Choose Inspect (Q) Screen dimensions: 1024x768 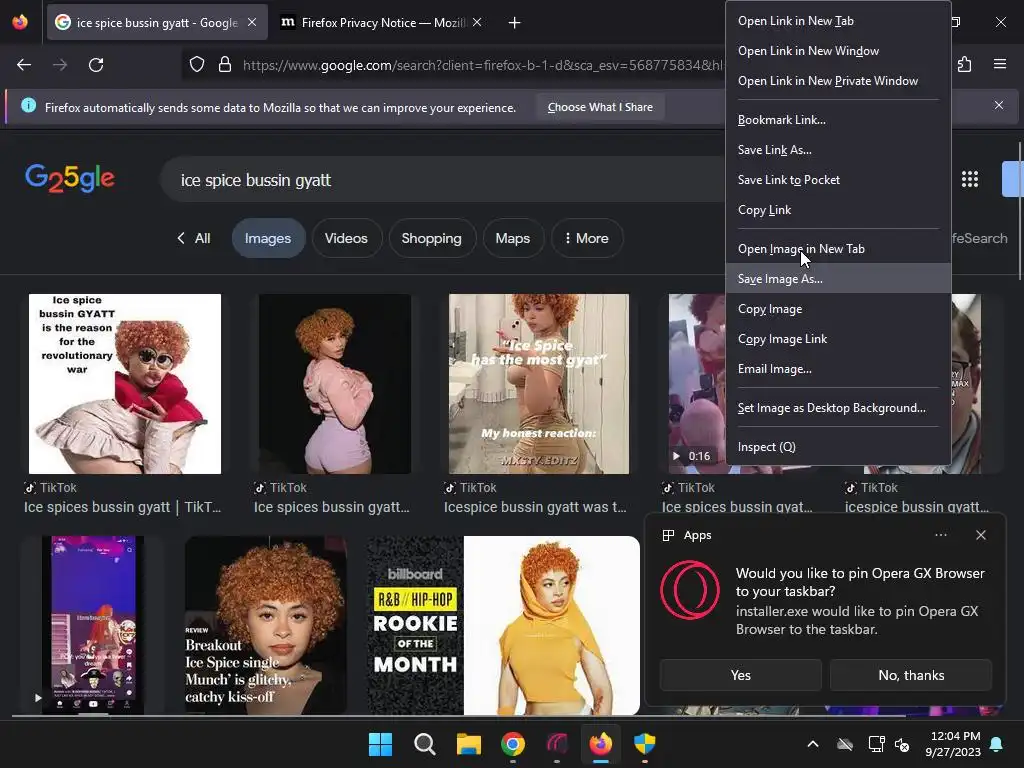point(838,447)
